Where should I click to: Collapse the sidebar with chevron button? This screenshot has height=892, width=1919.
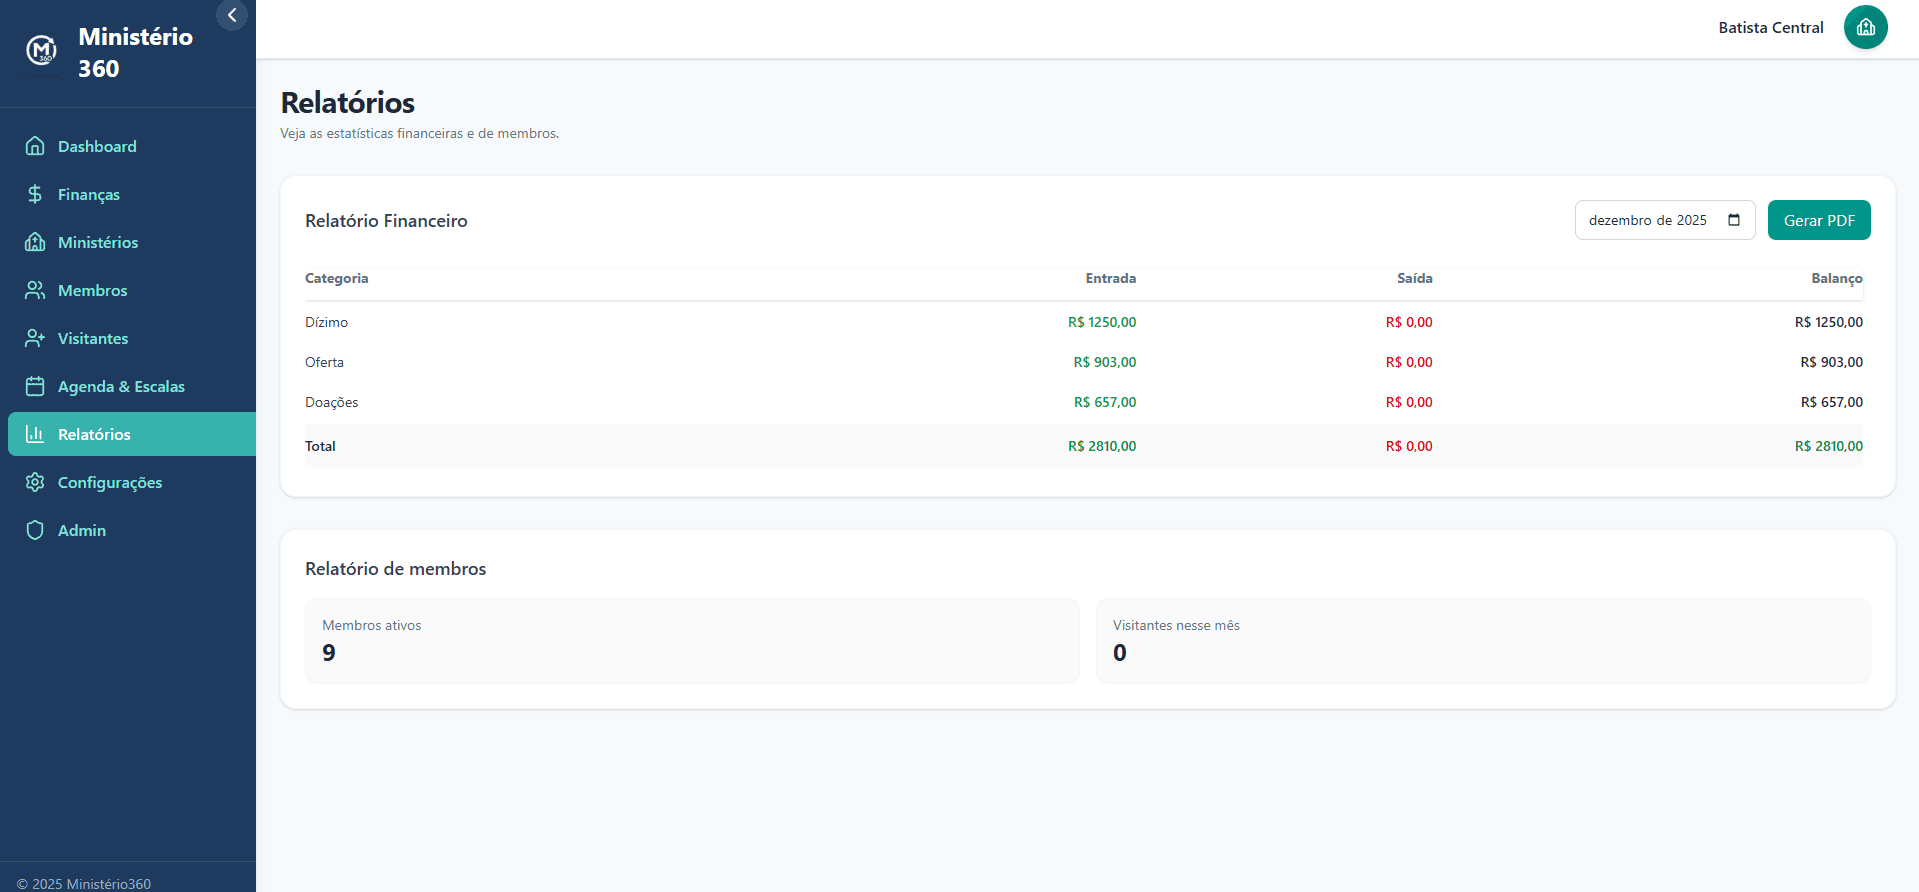click(232, 15)
